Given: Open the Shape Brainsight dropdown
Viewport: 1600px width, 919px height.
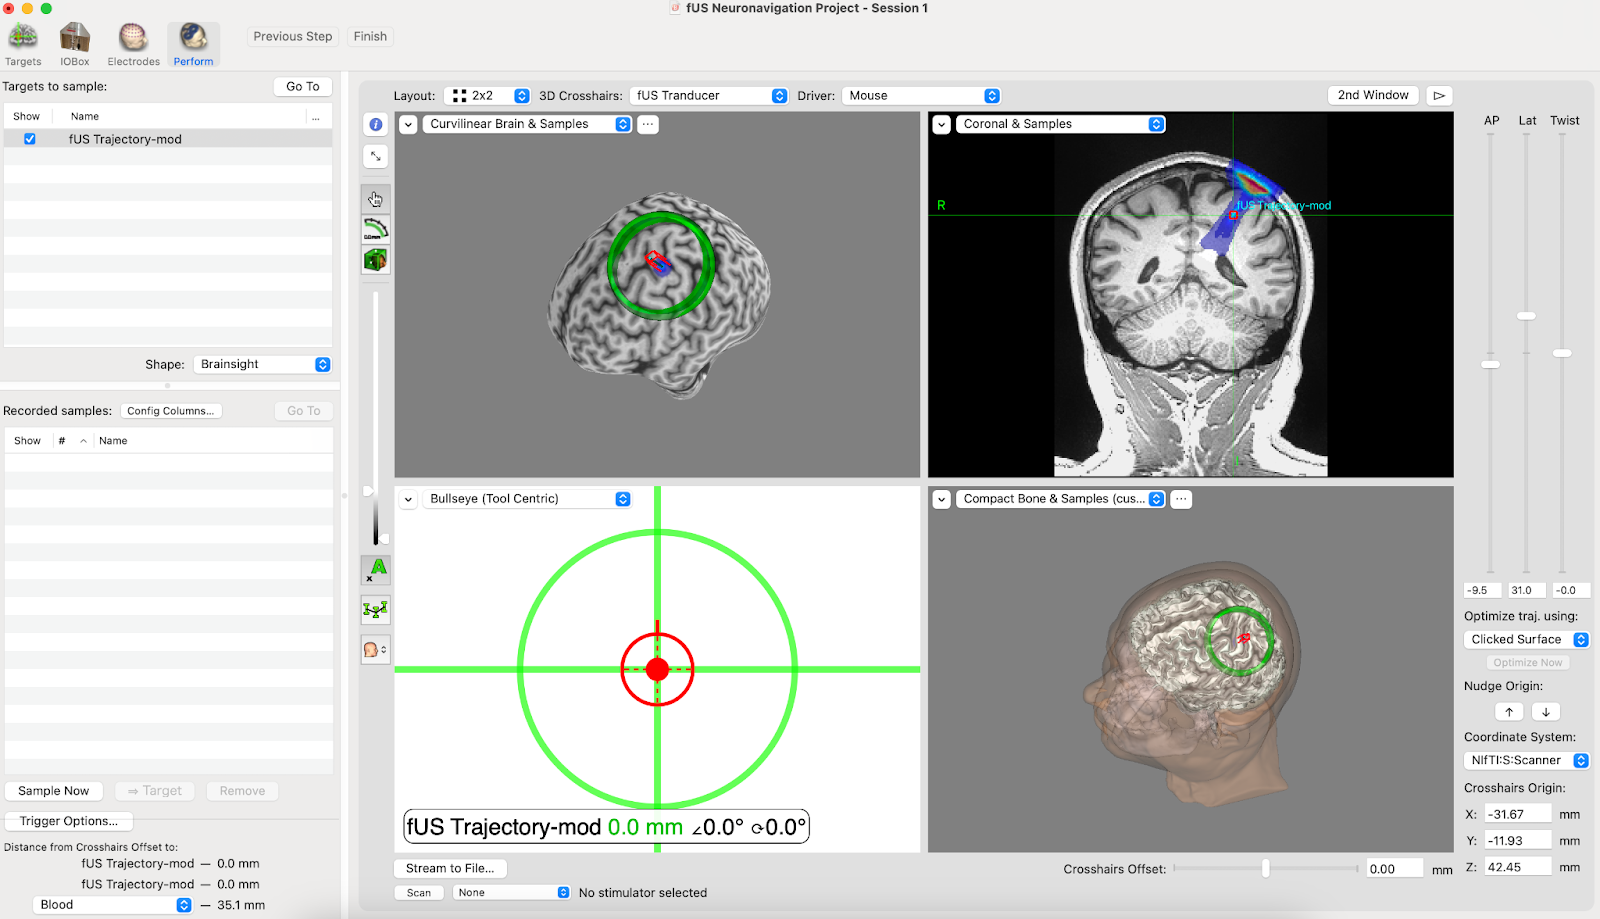Looking at the screenshot, I should [262, 365].
